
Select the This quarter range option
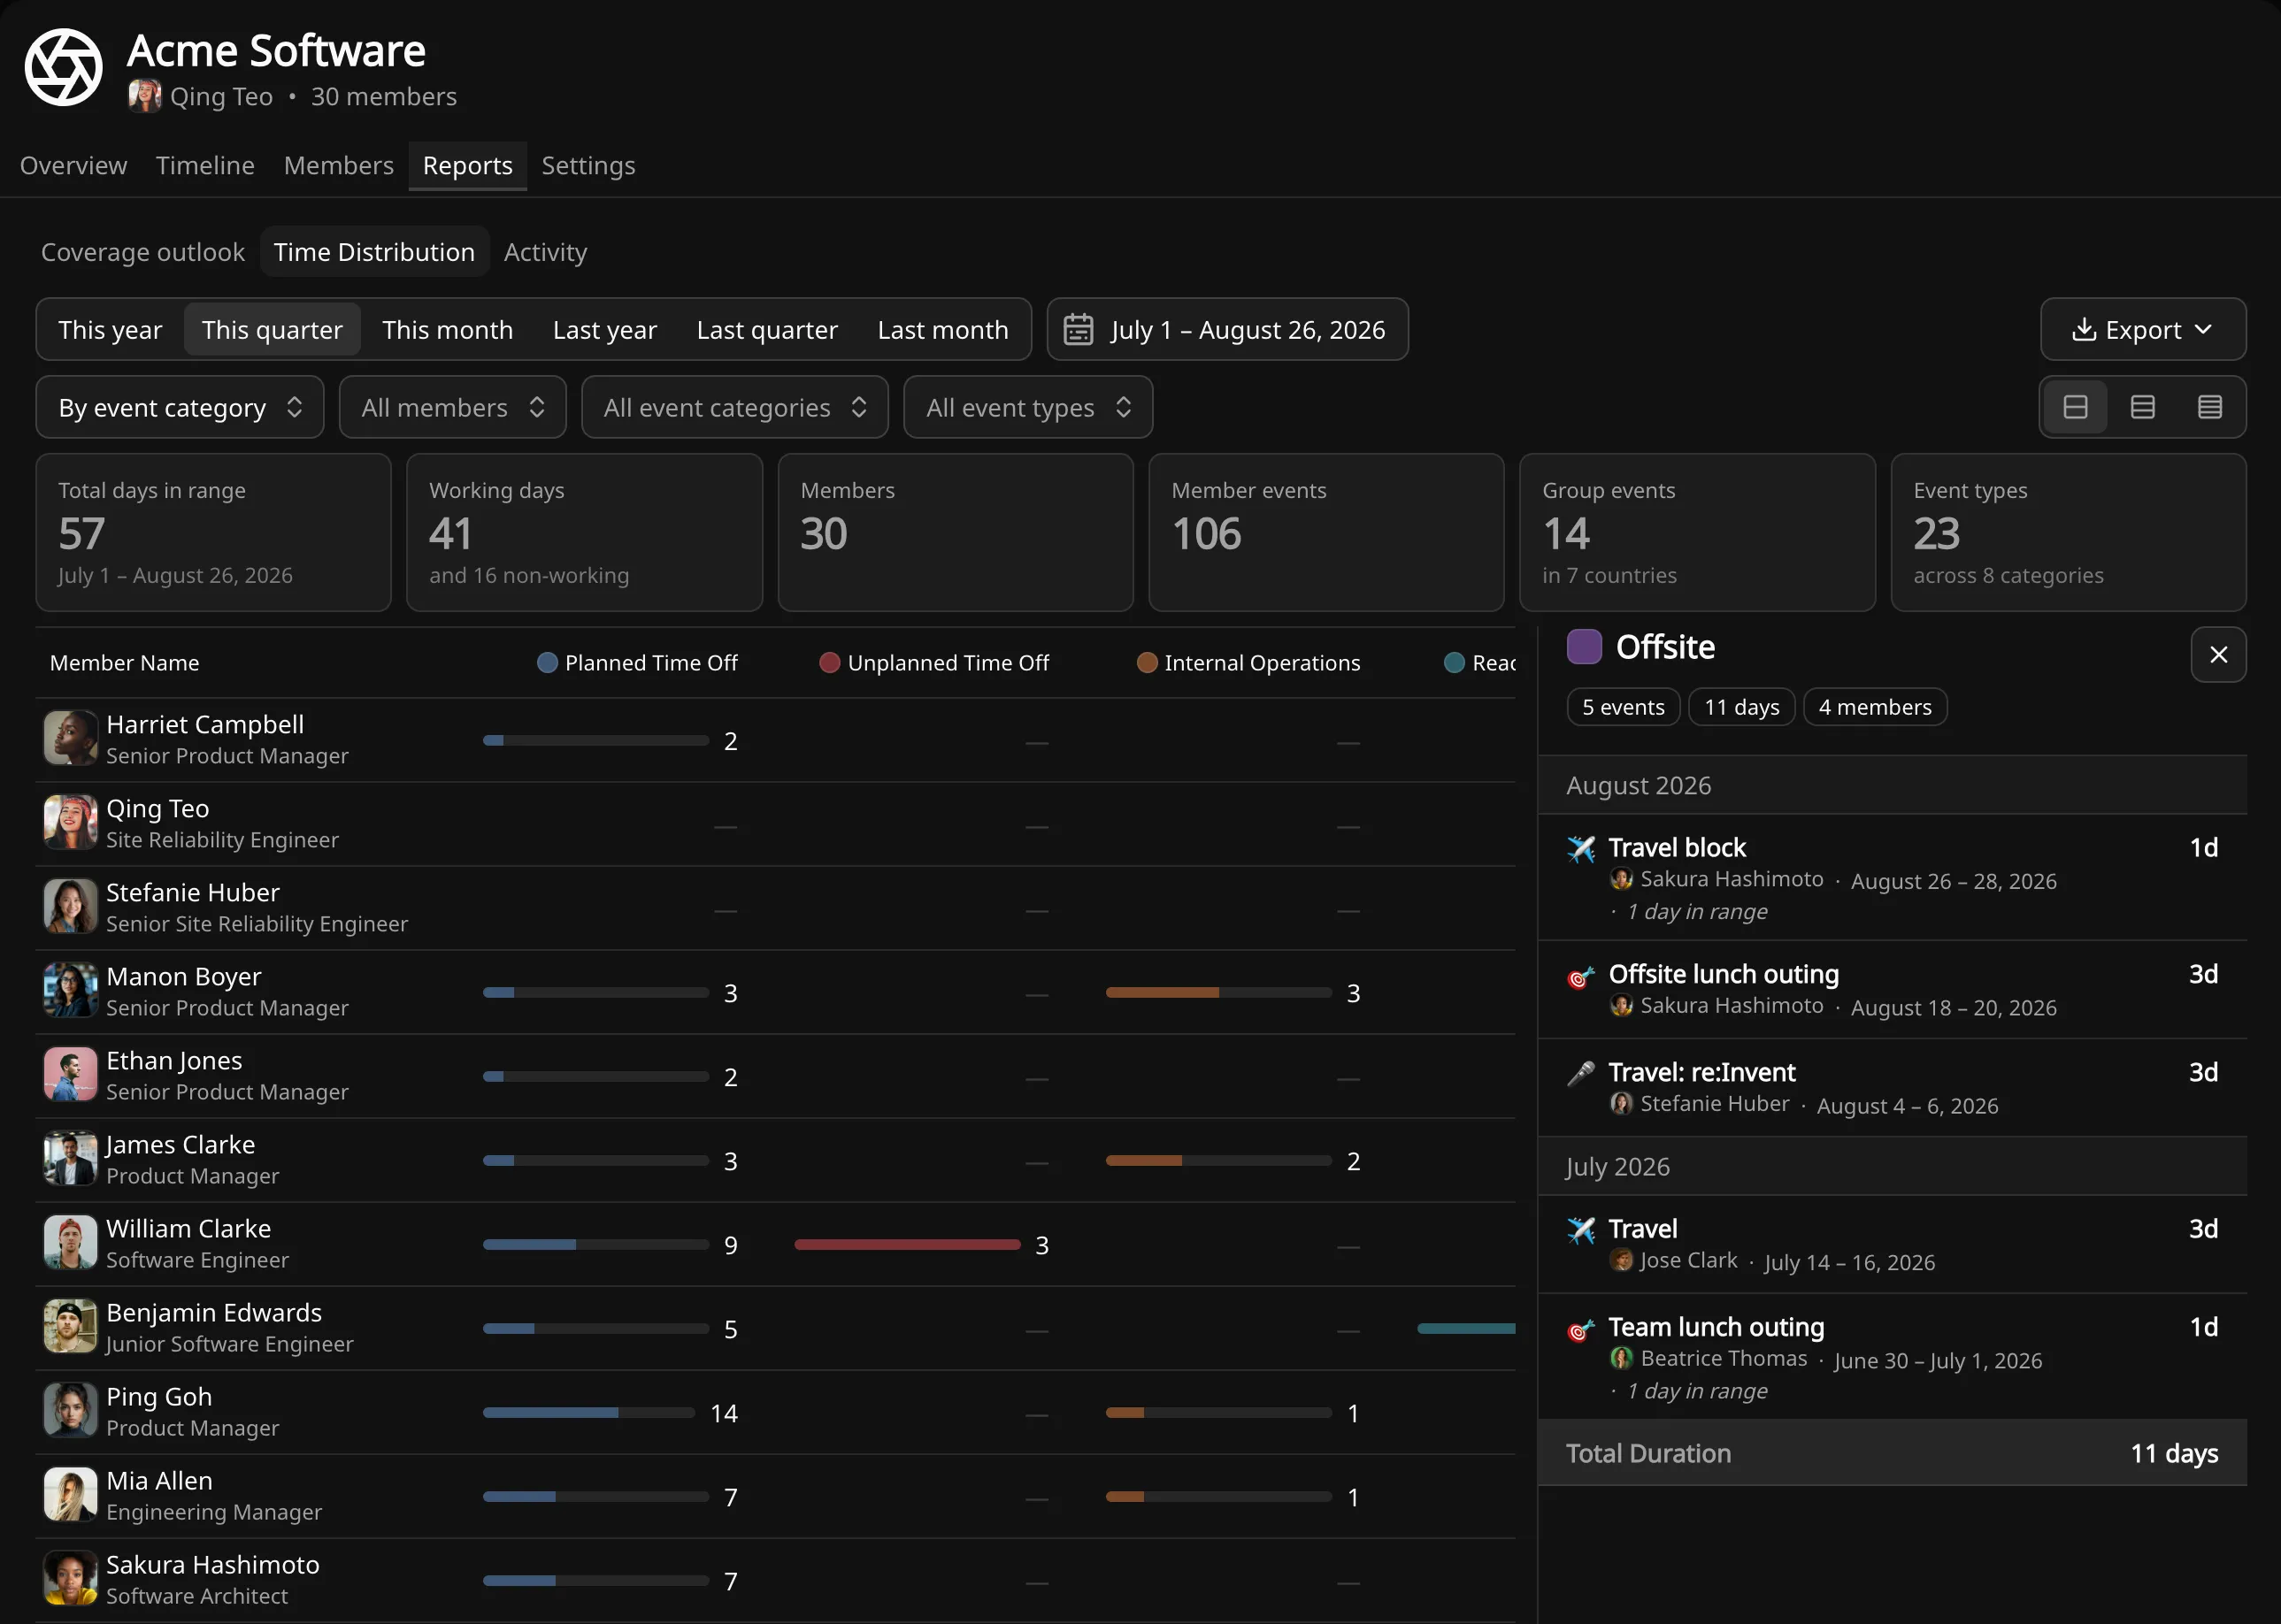click(272, 329)
